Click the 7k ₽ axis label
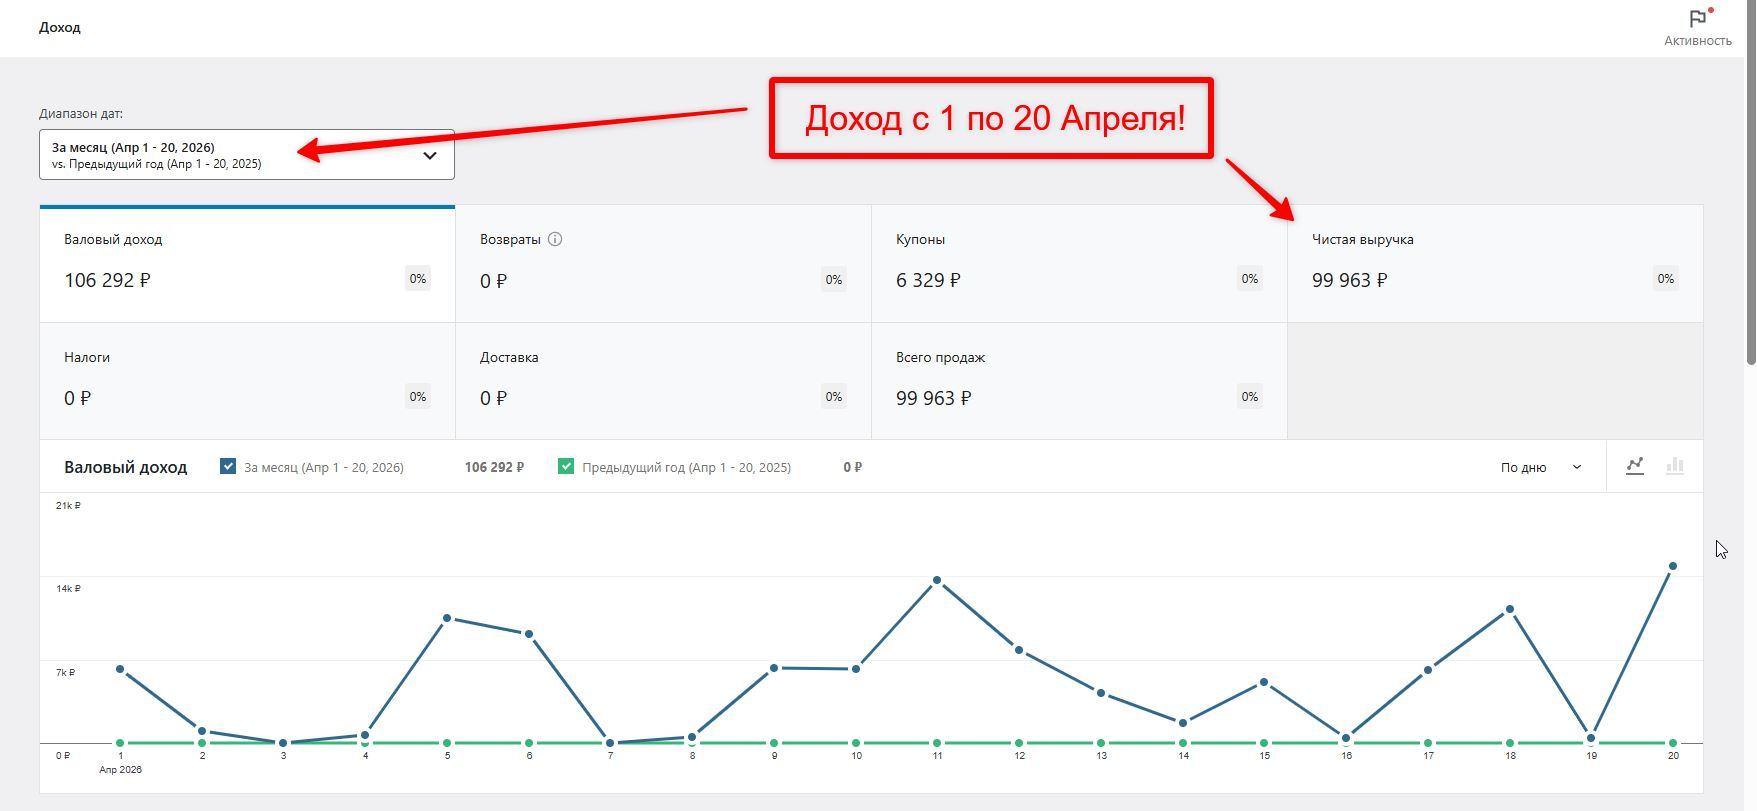The width and height of the screenshot is (1757, 811). 65,672
